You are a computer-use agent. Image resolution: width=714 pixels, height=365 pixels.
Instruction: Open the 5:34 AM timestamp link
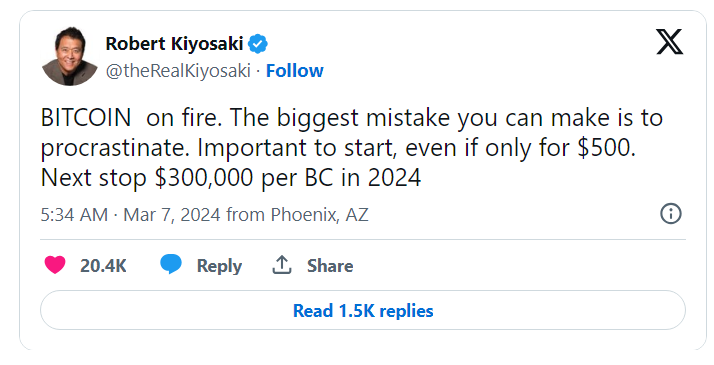(74, 214)
